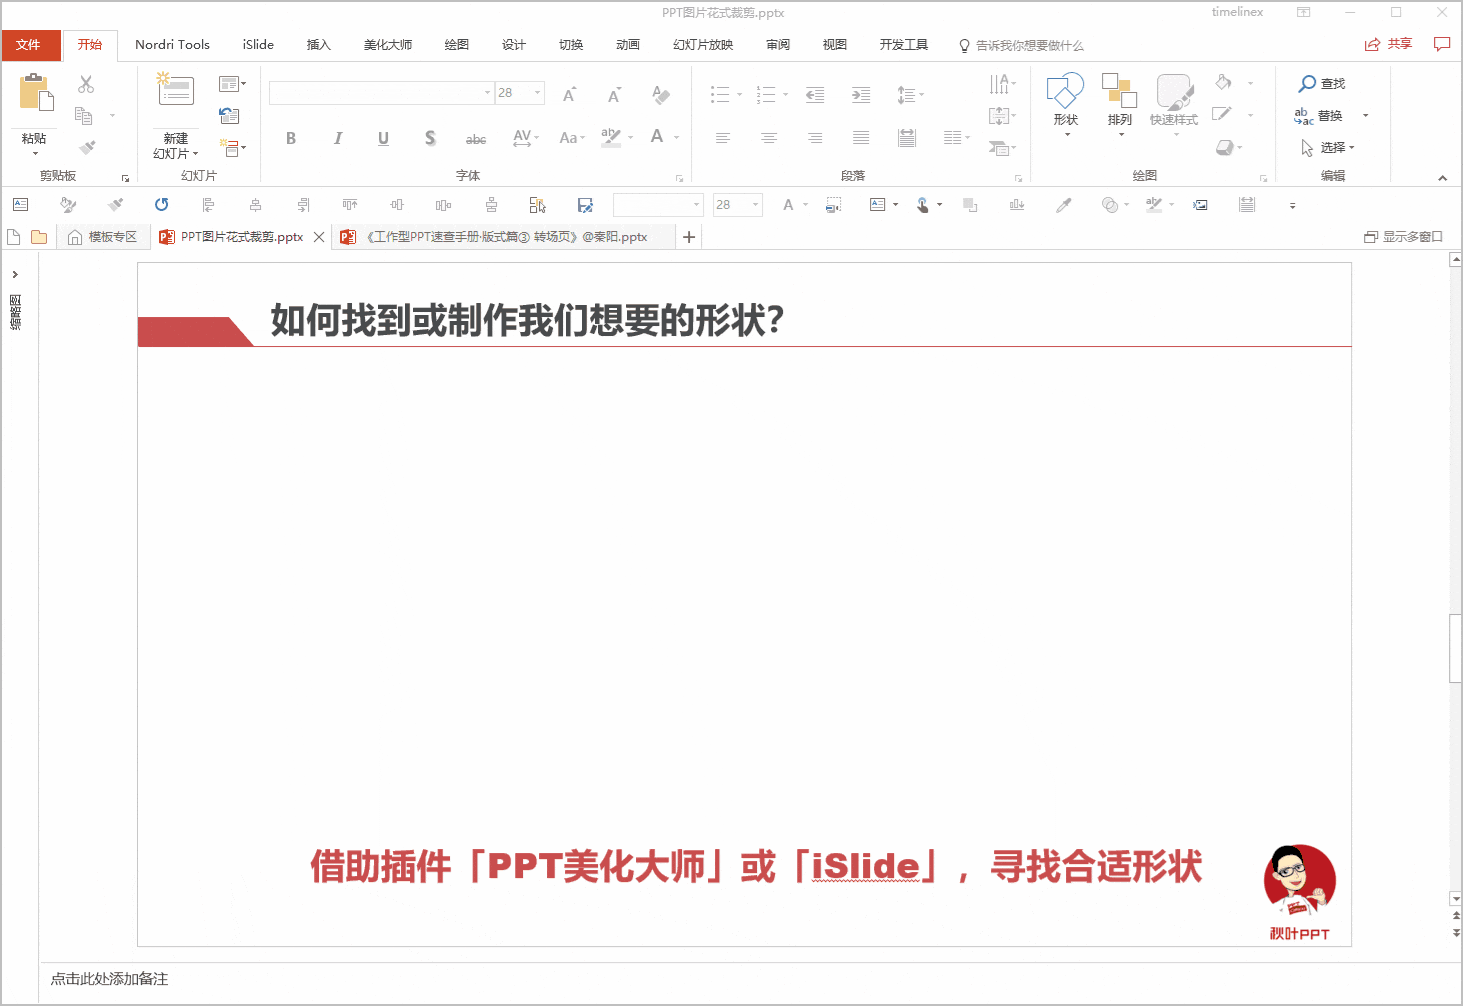Image resolution: width=1463 pixels, height=1006 pixels.
Task: Toggle Justify paragraph alignment
Action: coord(861,138)
